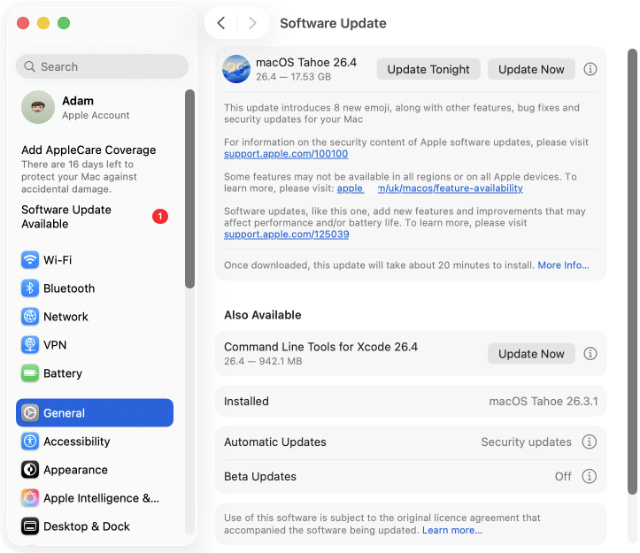Viewport: 640px width, 553px height.
Task: Open Software Update Available notice
Action: (95, 217)
